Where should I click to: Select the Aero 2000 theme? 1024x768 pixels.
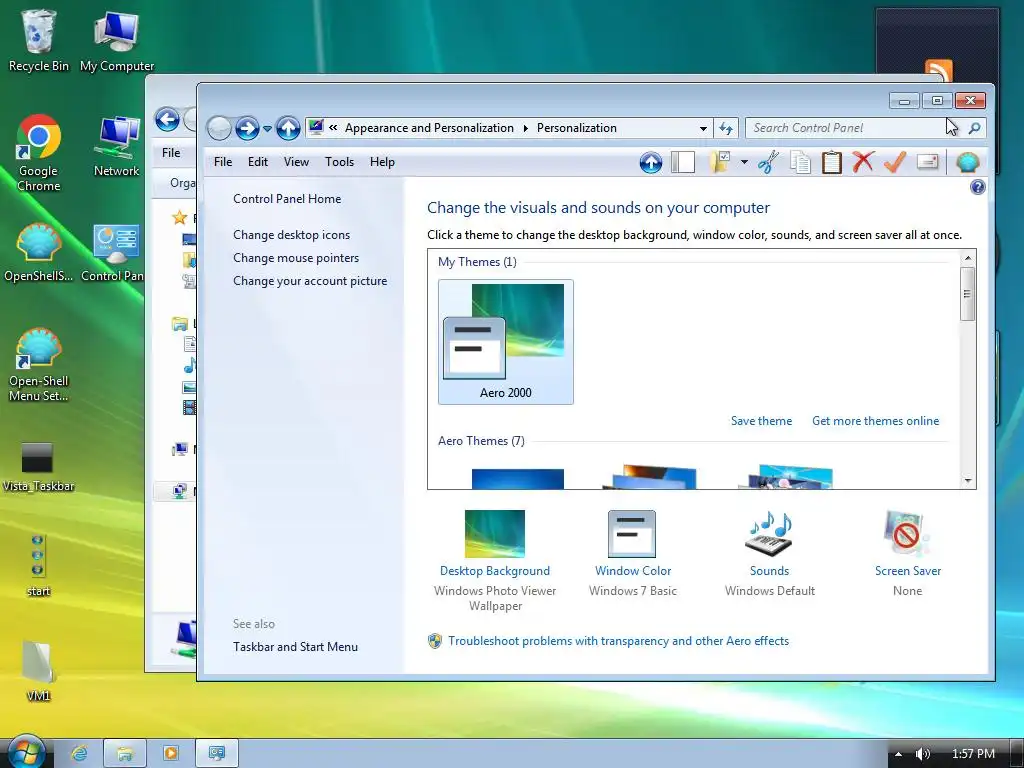click(505, 342)
